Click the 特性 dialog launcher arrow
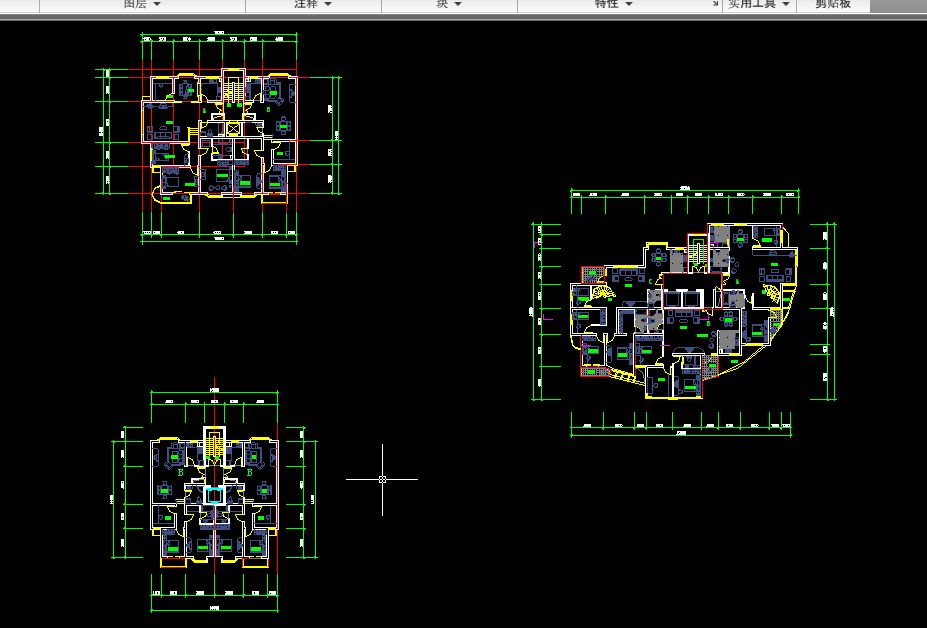This screenshot has width=927, height=628. 713,4
